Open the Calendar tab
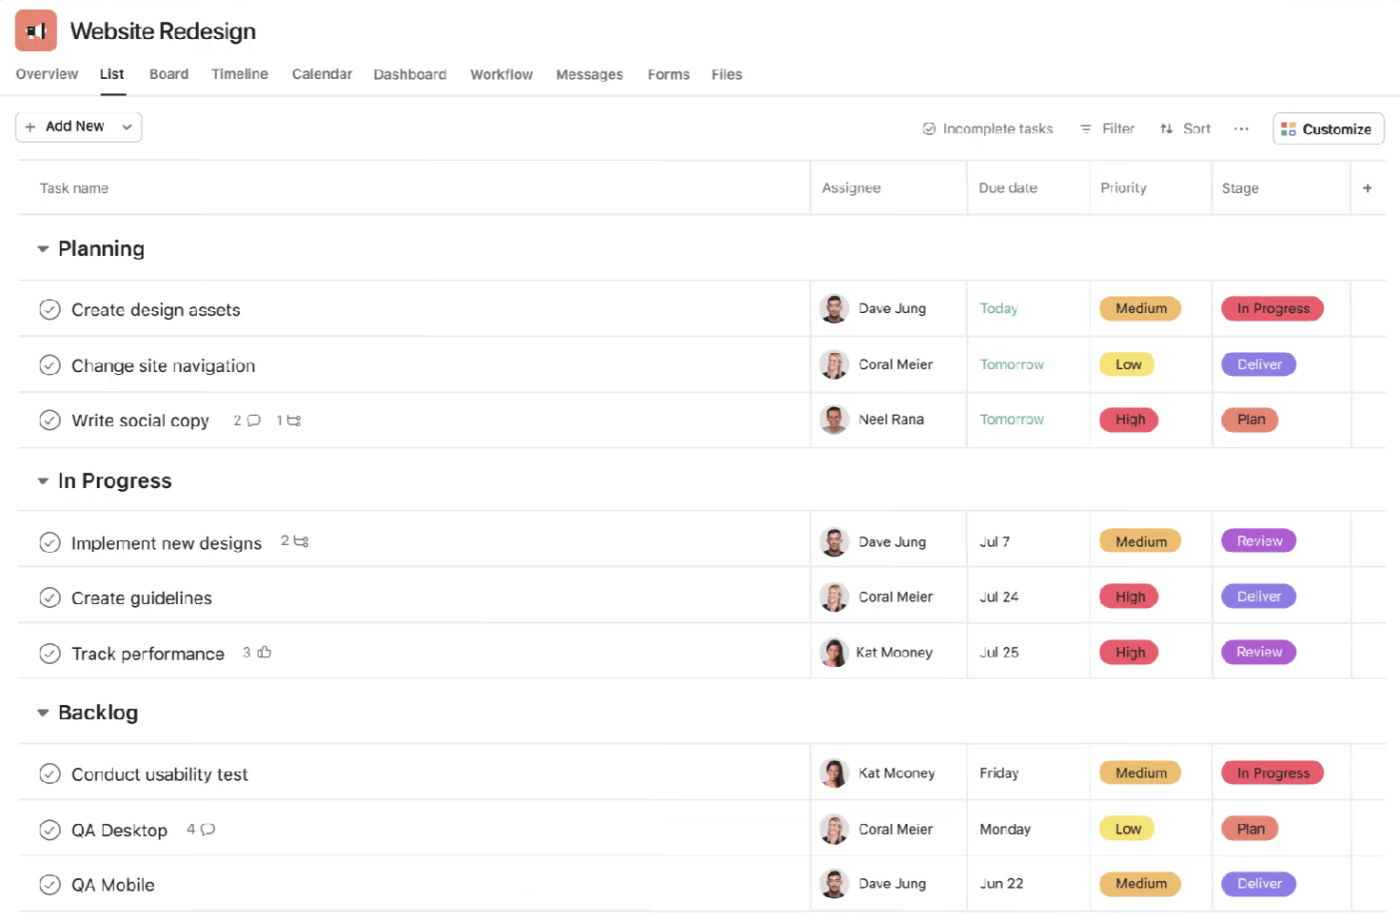1400x920 pixels. point(322,74)
